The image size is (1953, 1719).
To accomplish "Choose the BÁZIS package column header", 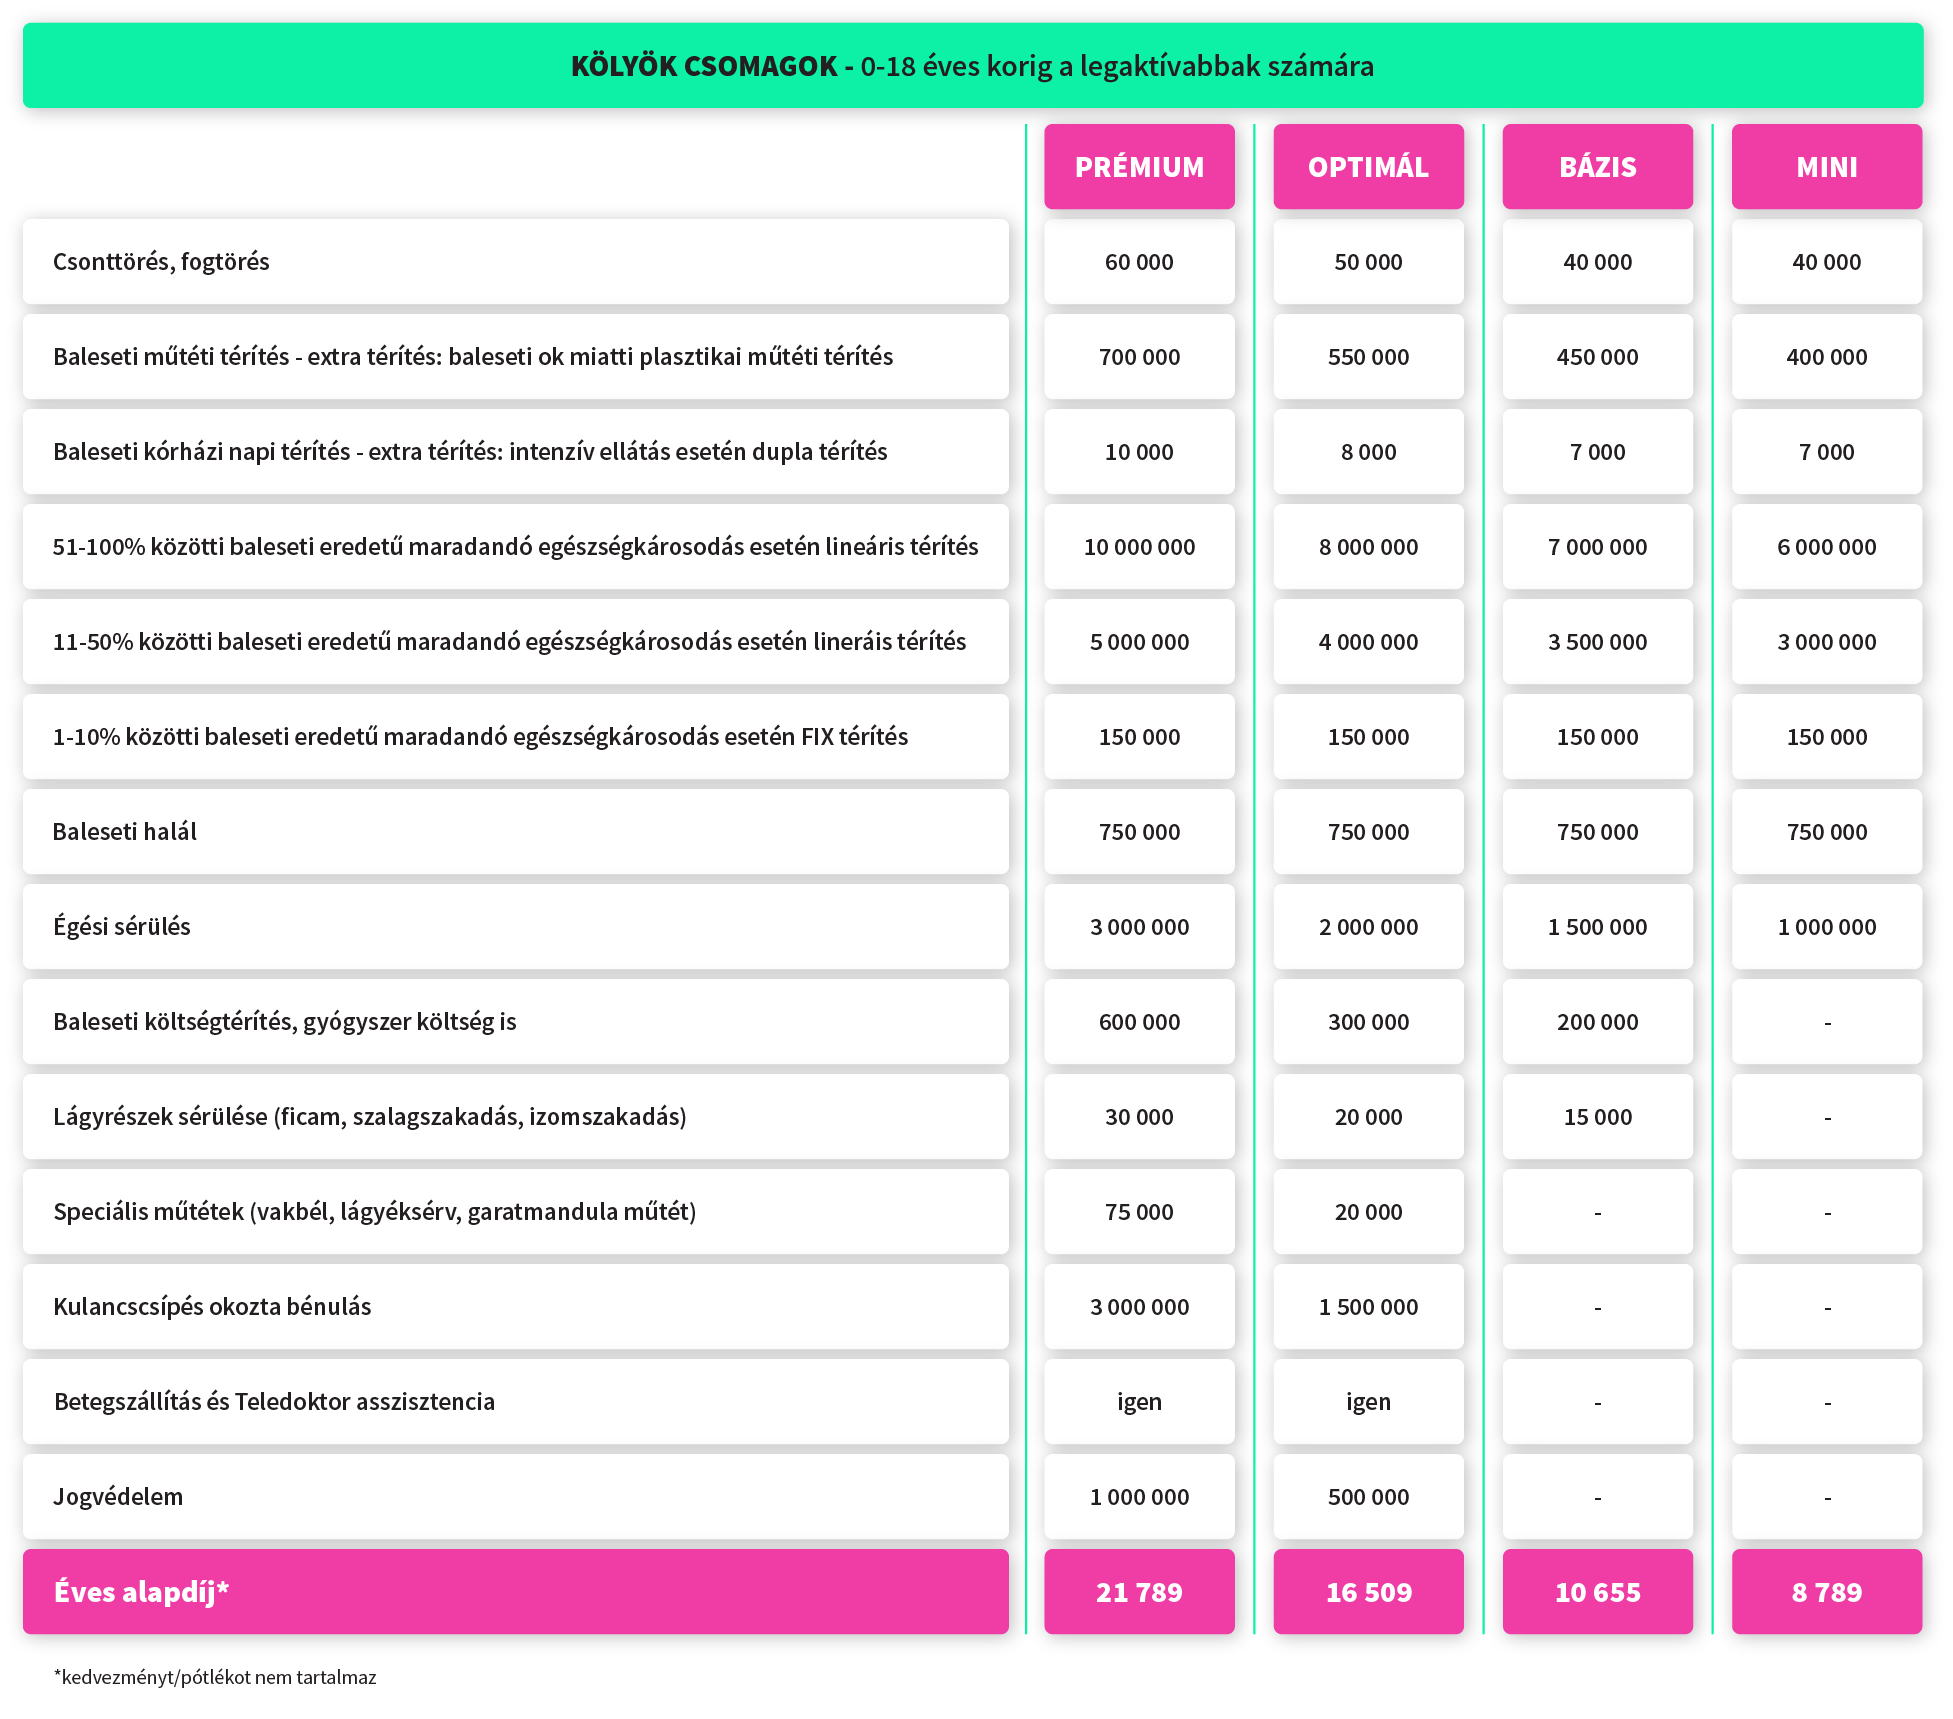I will point(1597,167).
